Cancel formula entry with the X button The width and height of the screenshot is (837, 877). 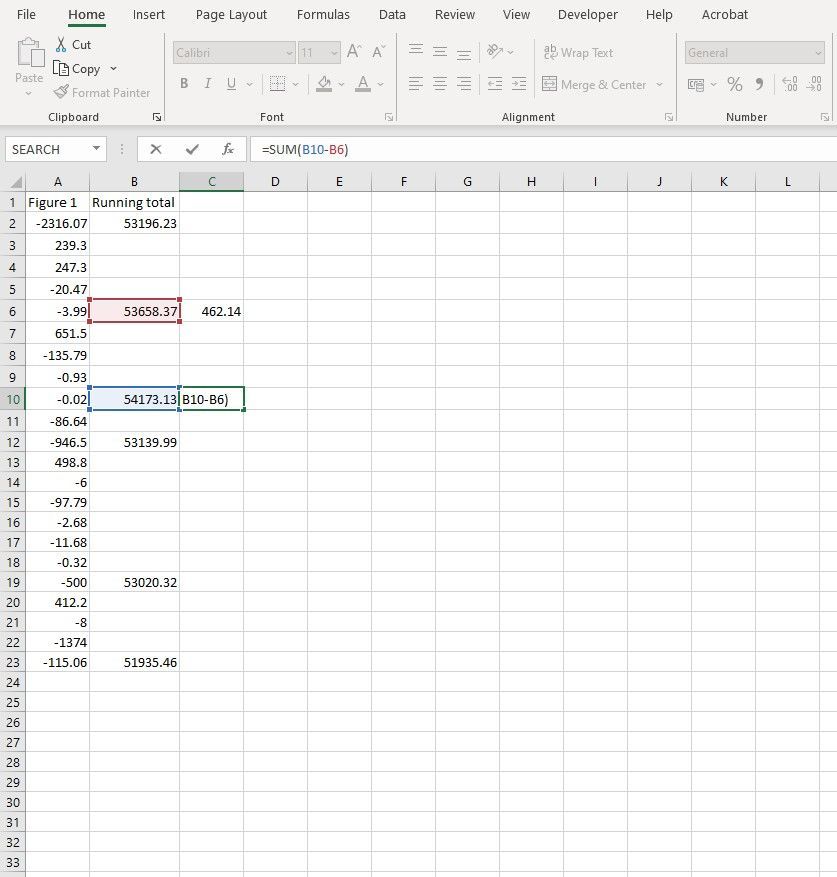[x=156, y=148]
